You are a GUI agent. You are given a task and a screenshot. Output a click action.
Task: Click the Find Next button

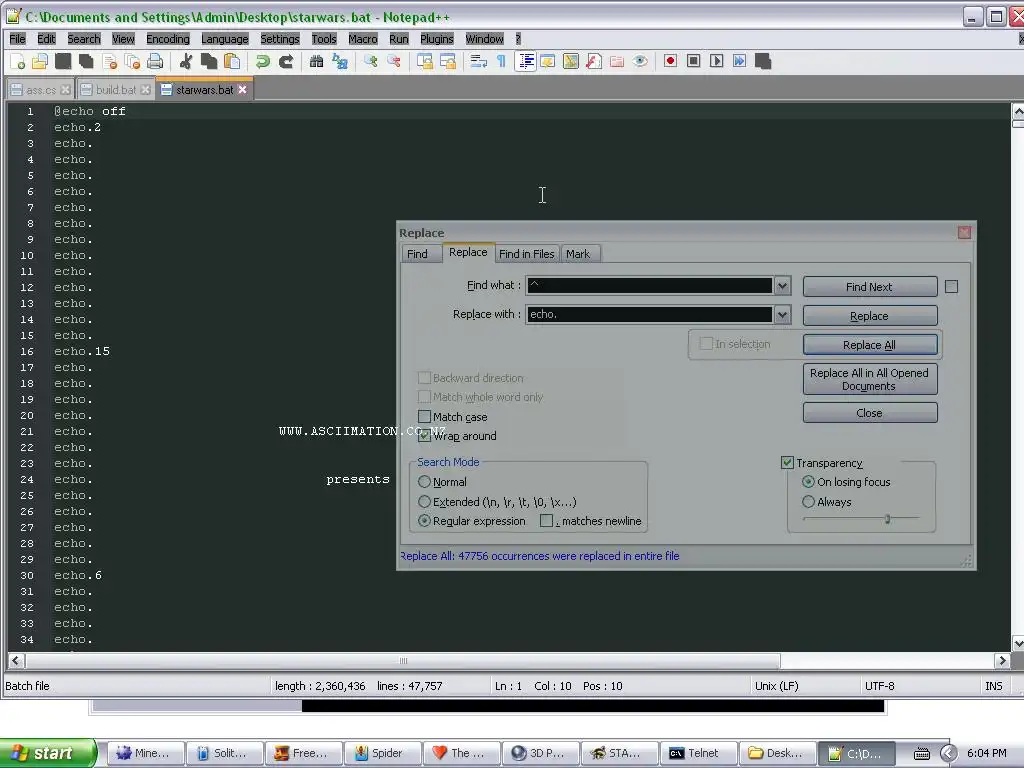point(870,287)
